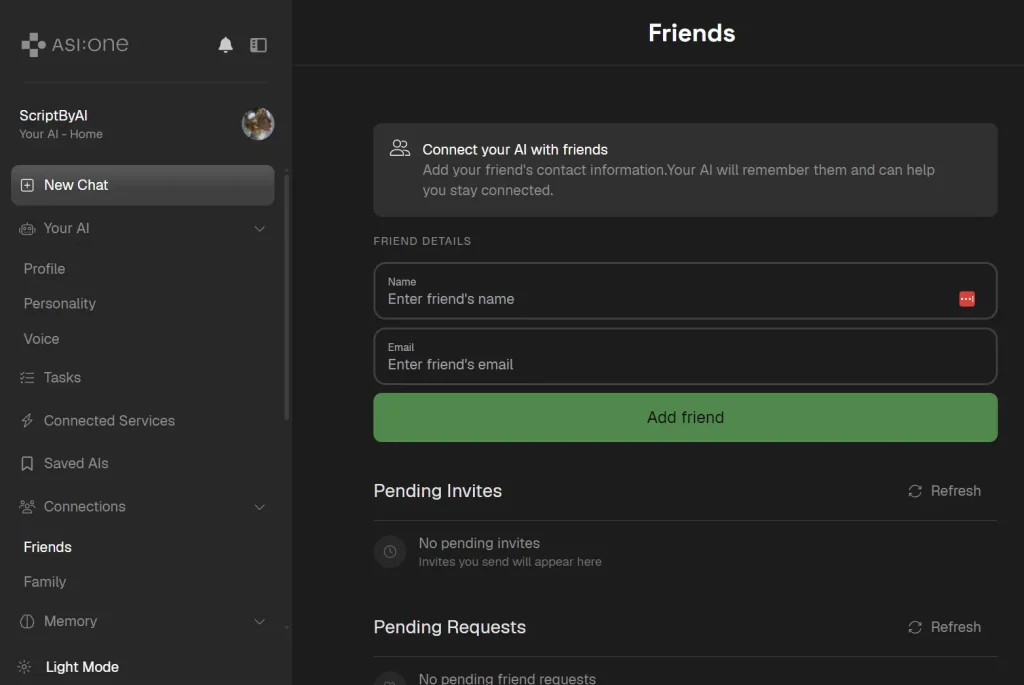Click the notifications bell icon
The image size is (1024, 685).
226,45
